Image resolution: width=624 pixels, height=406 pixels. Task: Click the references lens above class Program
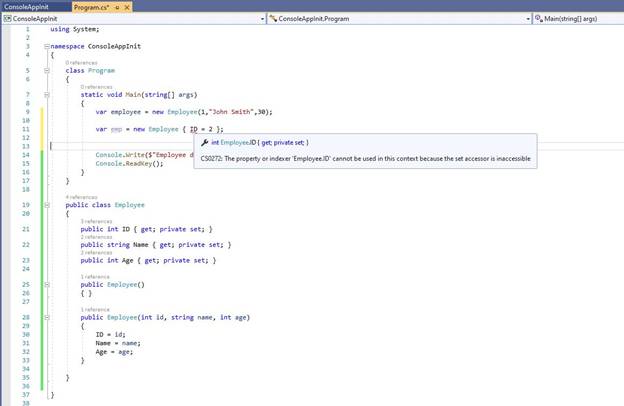pos(81,62)
